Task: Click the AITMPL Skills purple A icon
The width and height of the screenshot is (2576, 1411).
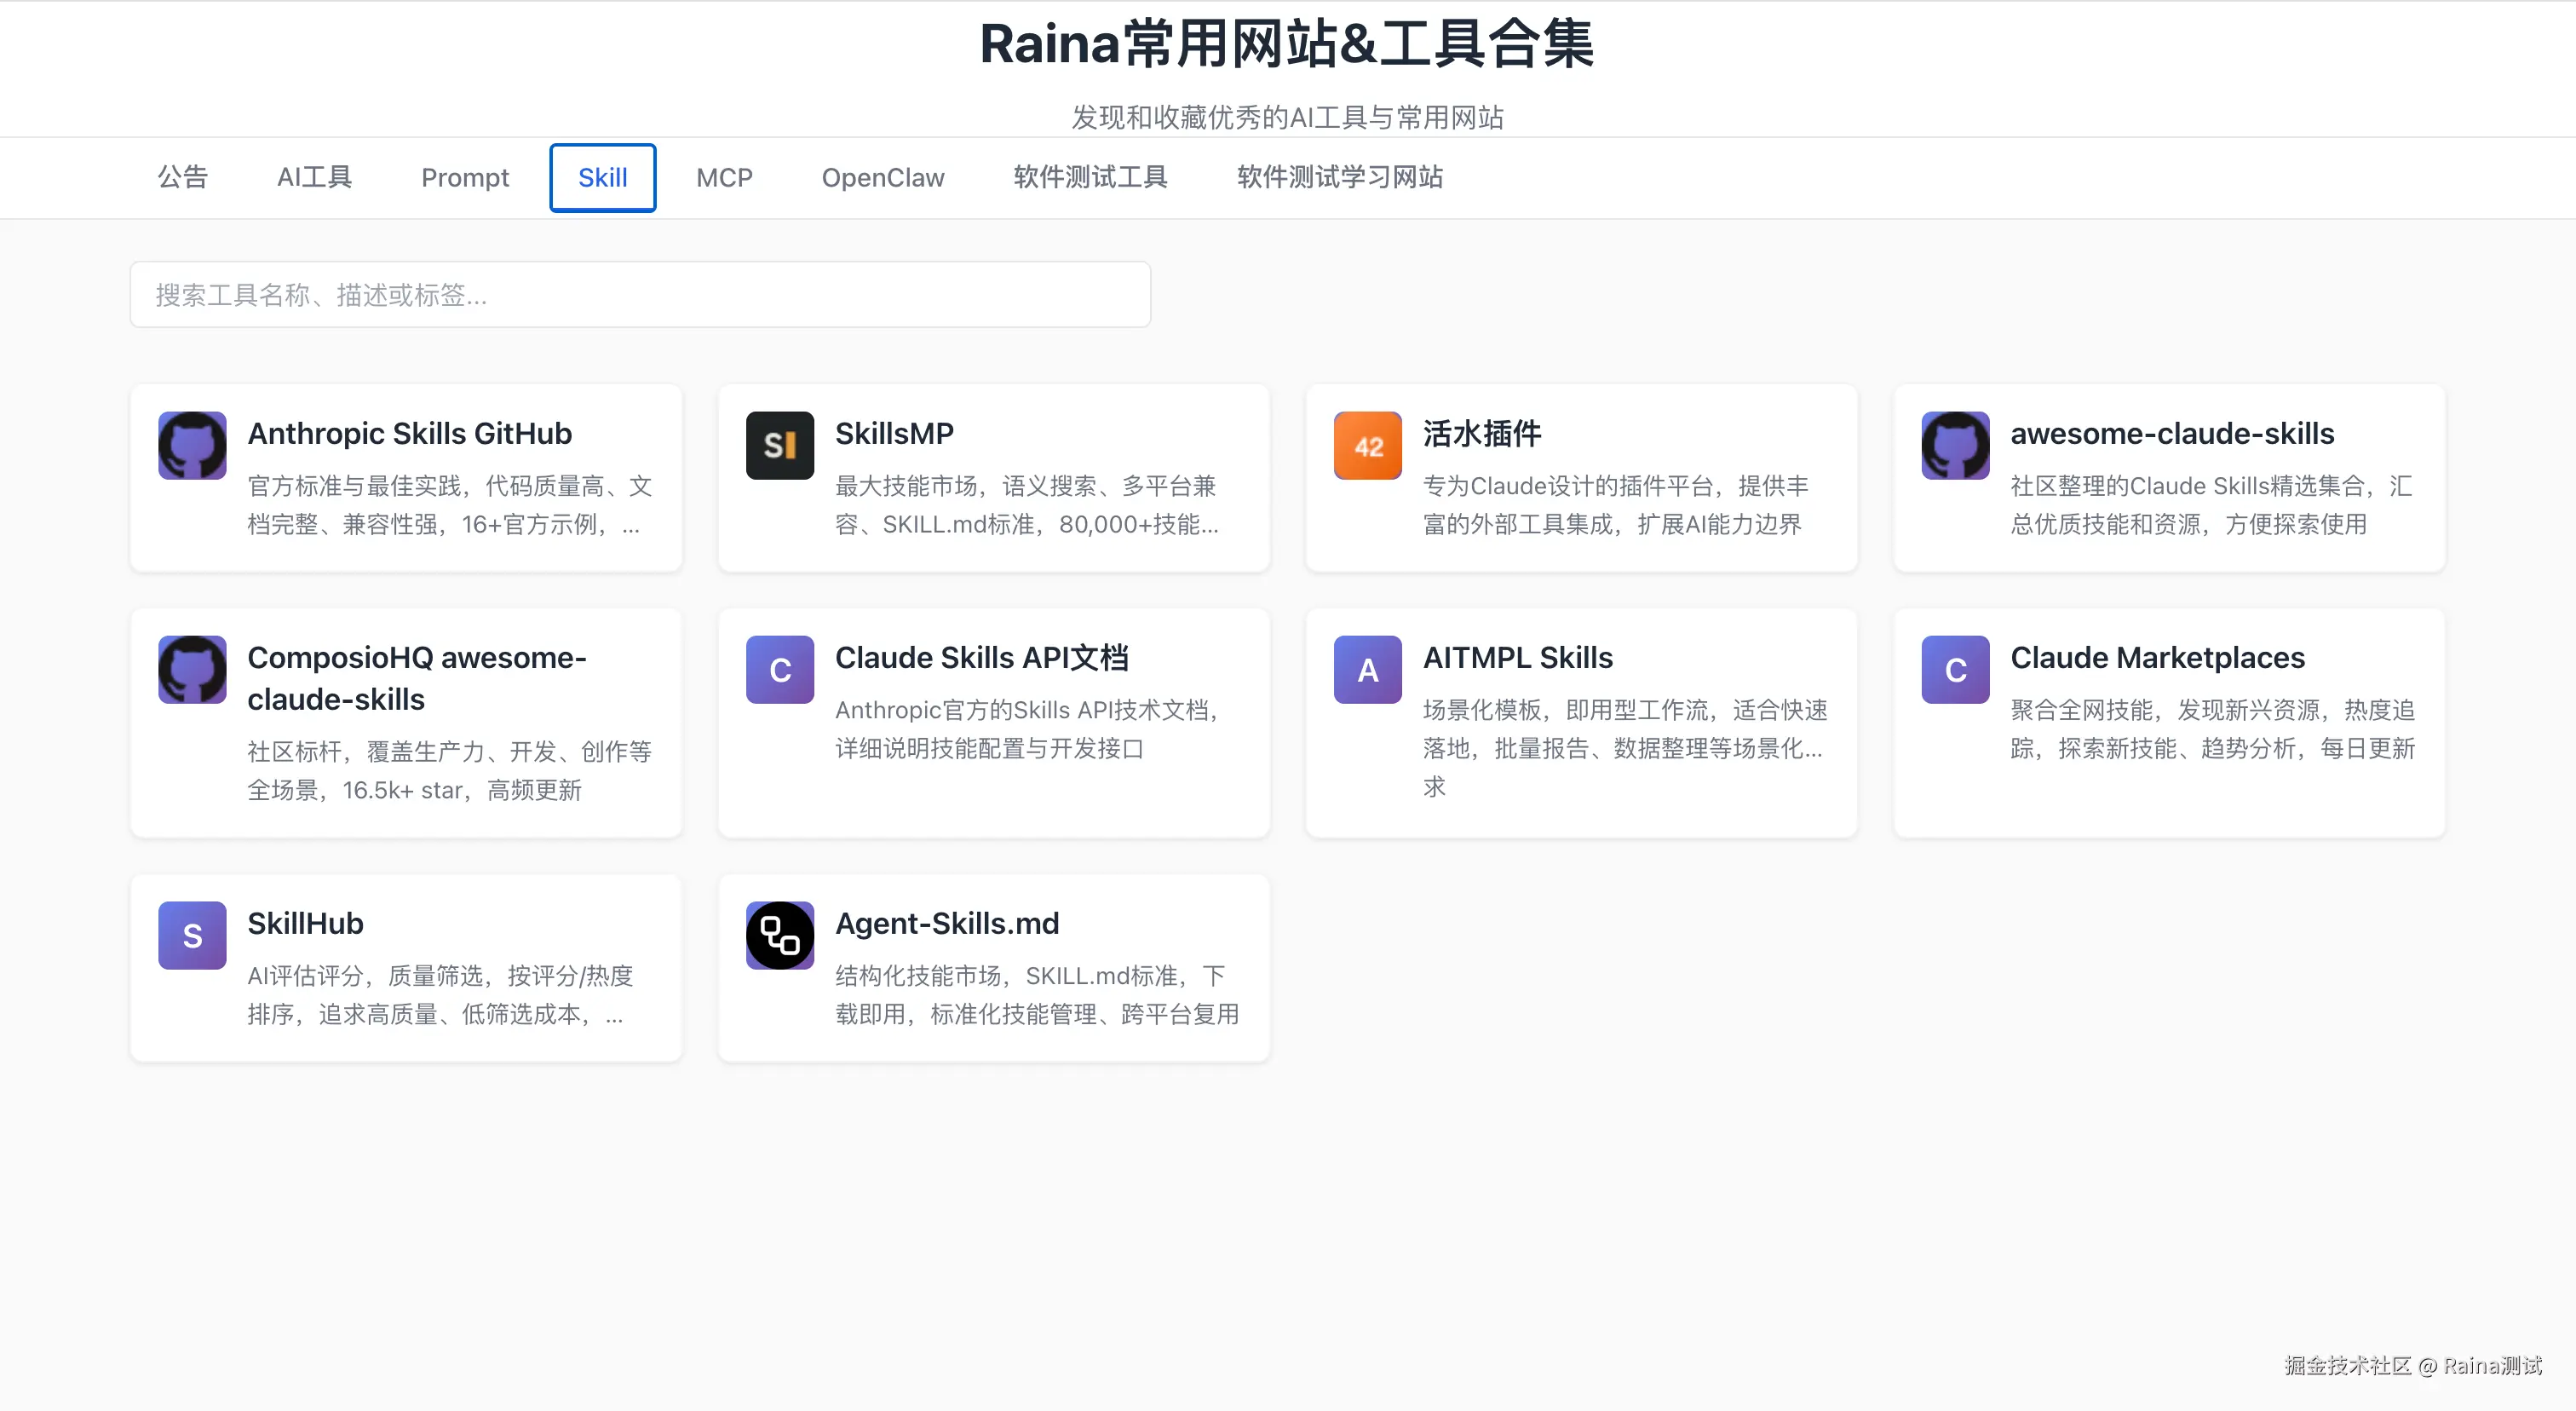Action: tap(1367, 669)
